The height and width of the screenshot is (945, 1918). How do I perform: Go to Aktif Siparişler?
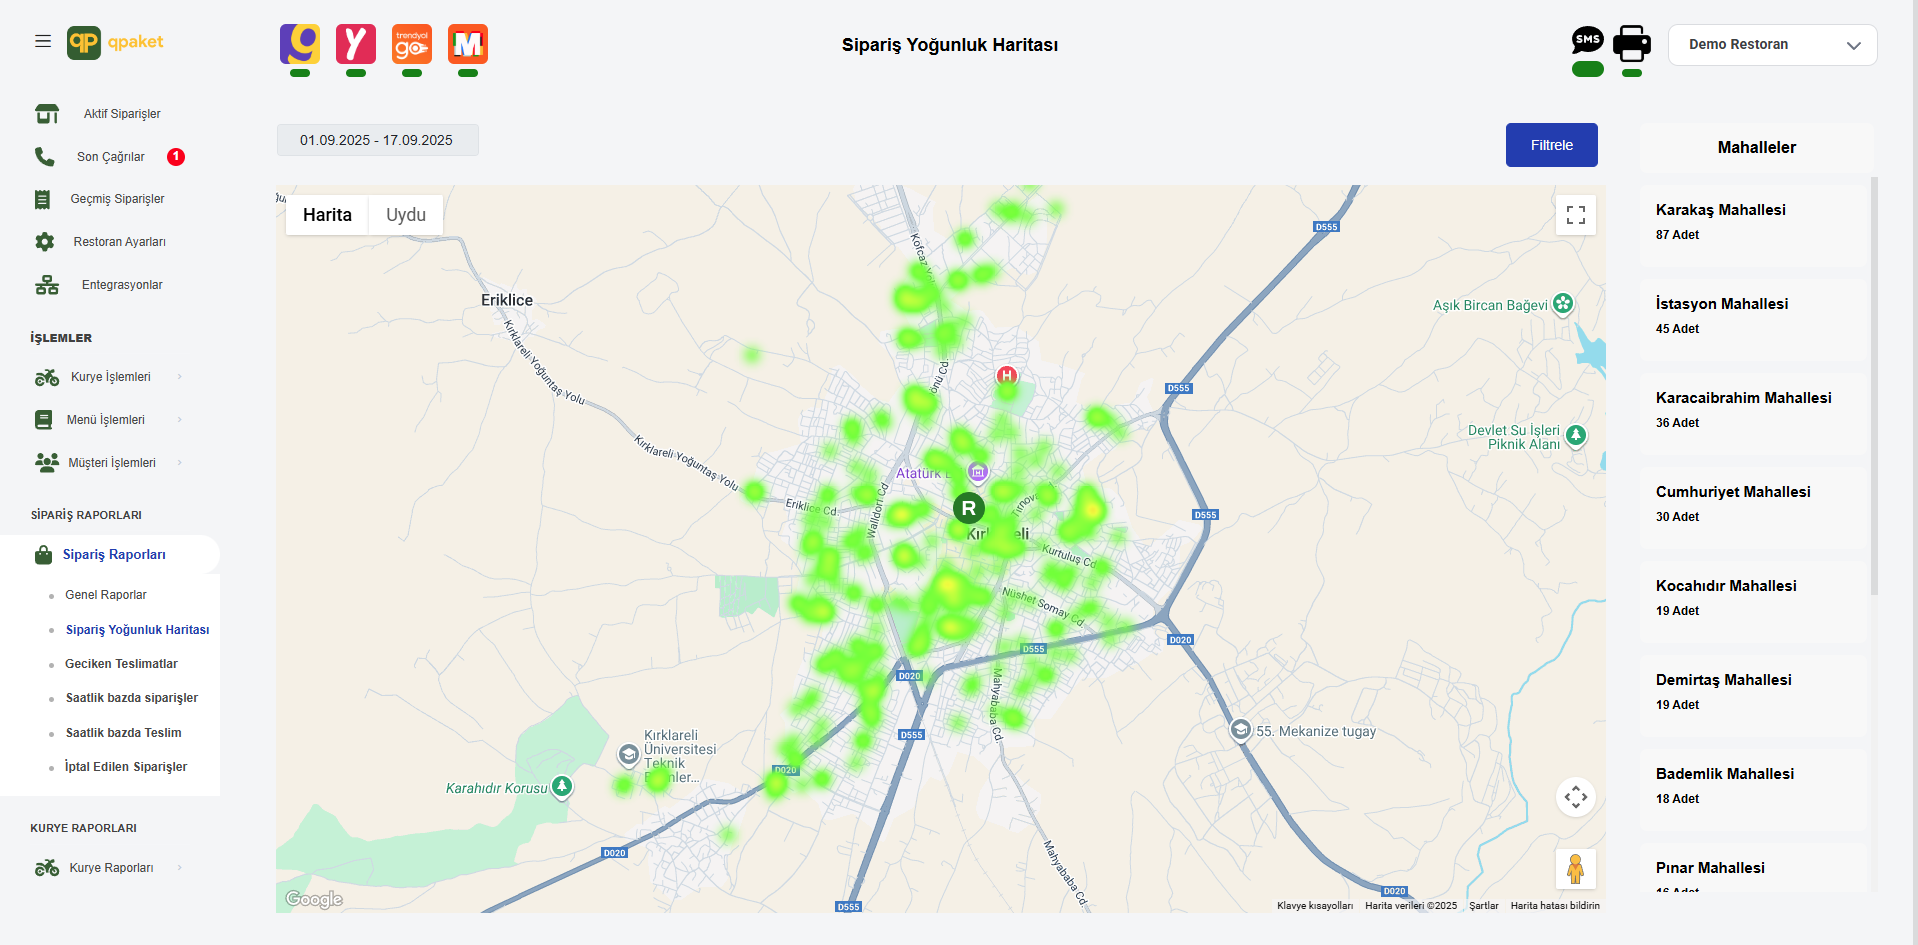121,114
